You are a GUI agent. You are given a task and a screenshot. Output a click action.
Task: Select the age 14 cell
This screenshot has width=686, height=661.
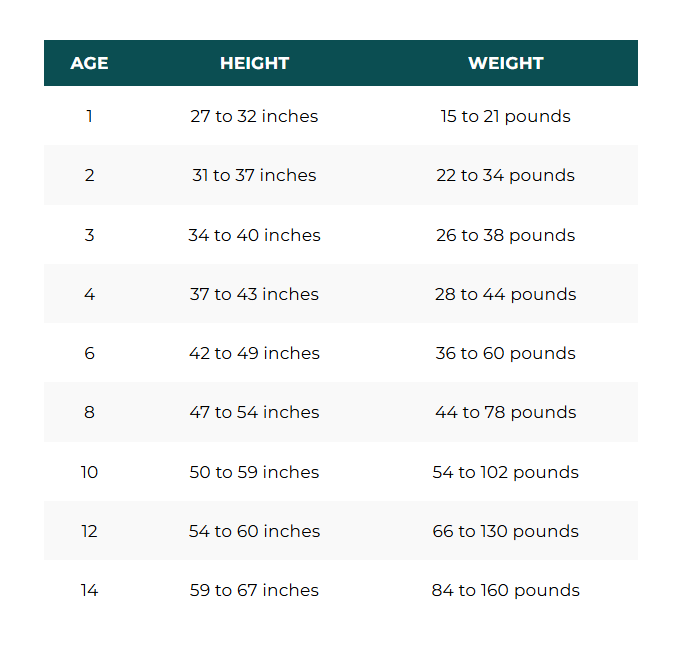[89, 591]
